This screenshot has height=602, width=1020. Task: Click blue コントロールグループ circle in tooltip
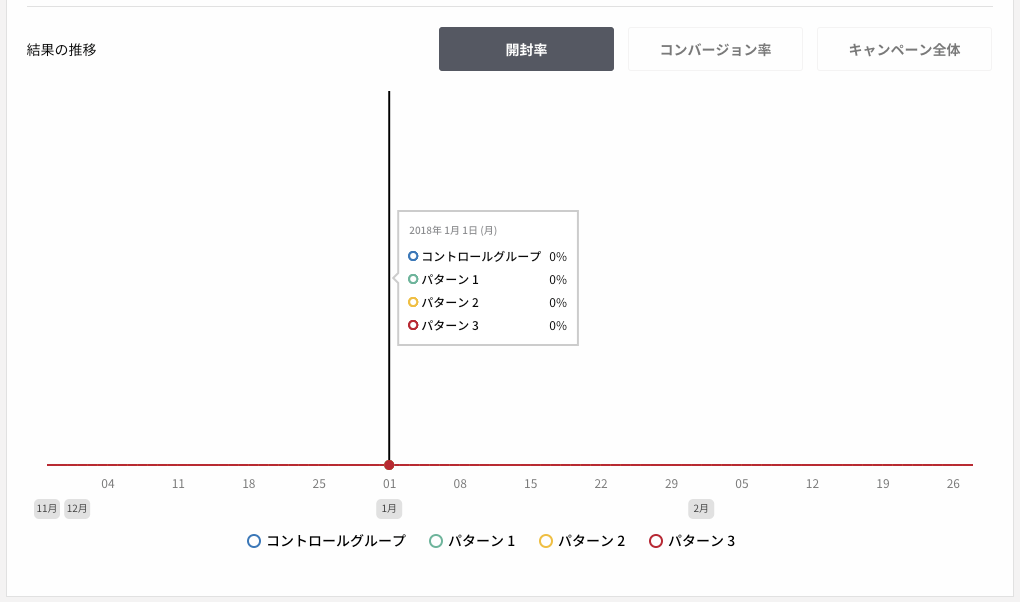pos(412,256)
